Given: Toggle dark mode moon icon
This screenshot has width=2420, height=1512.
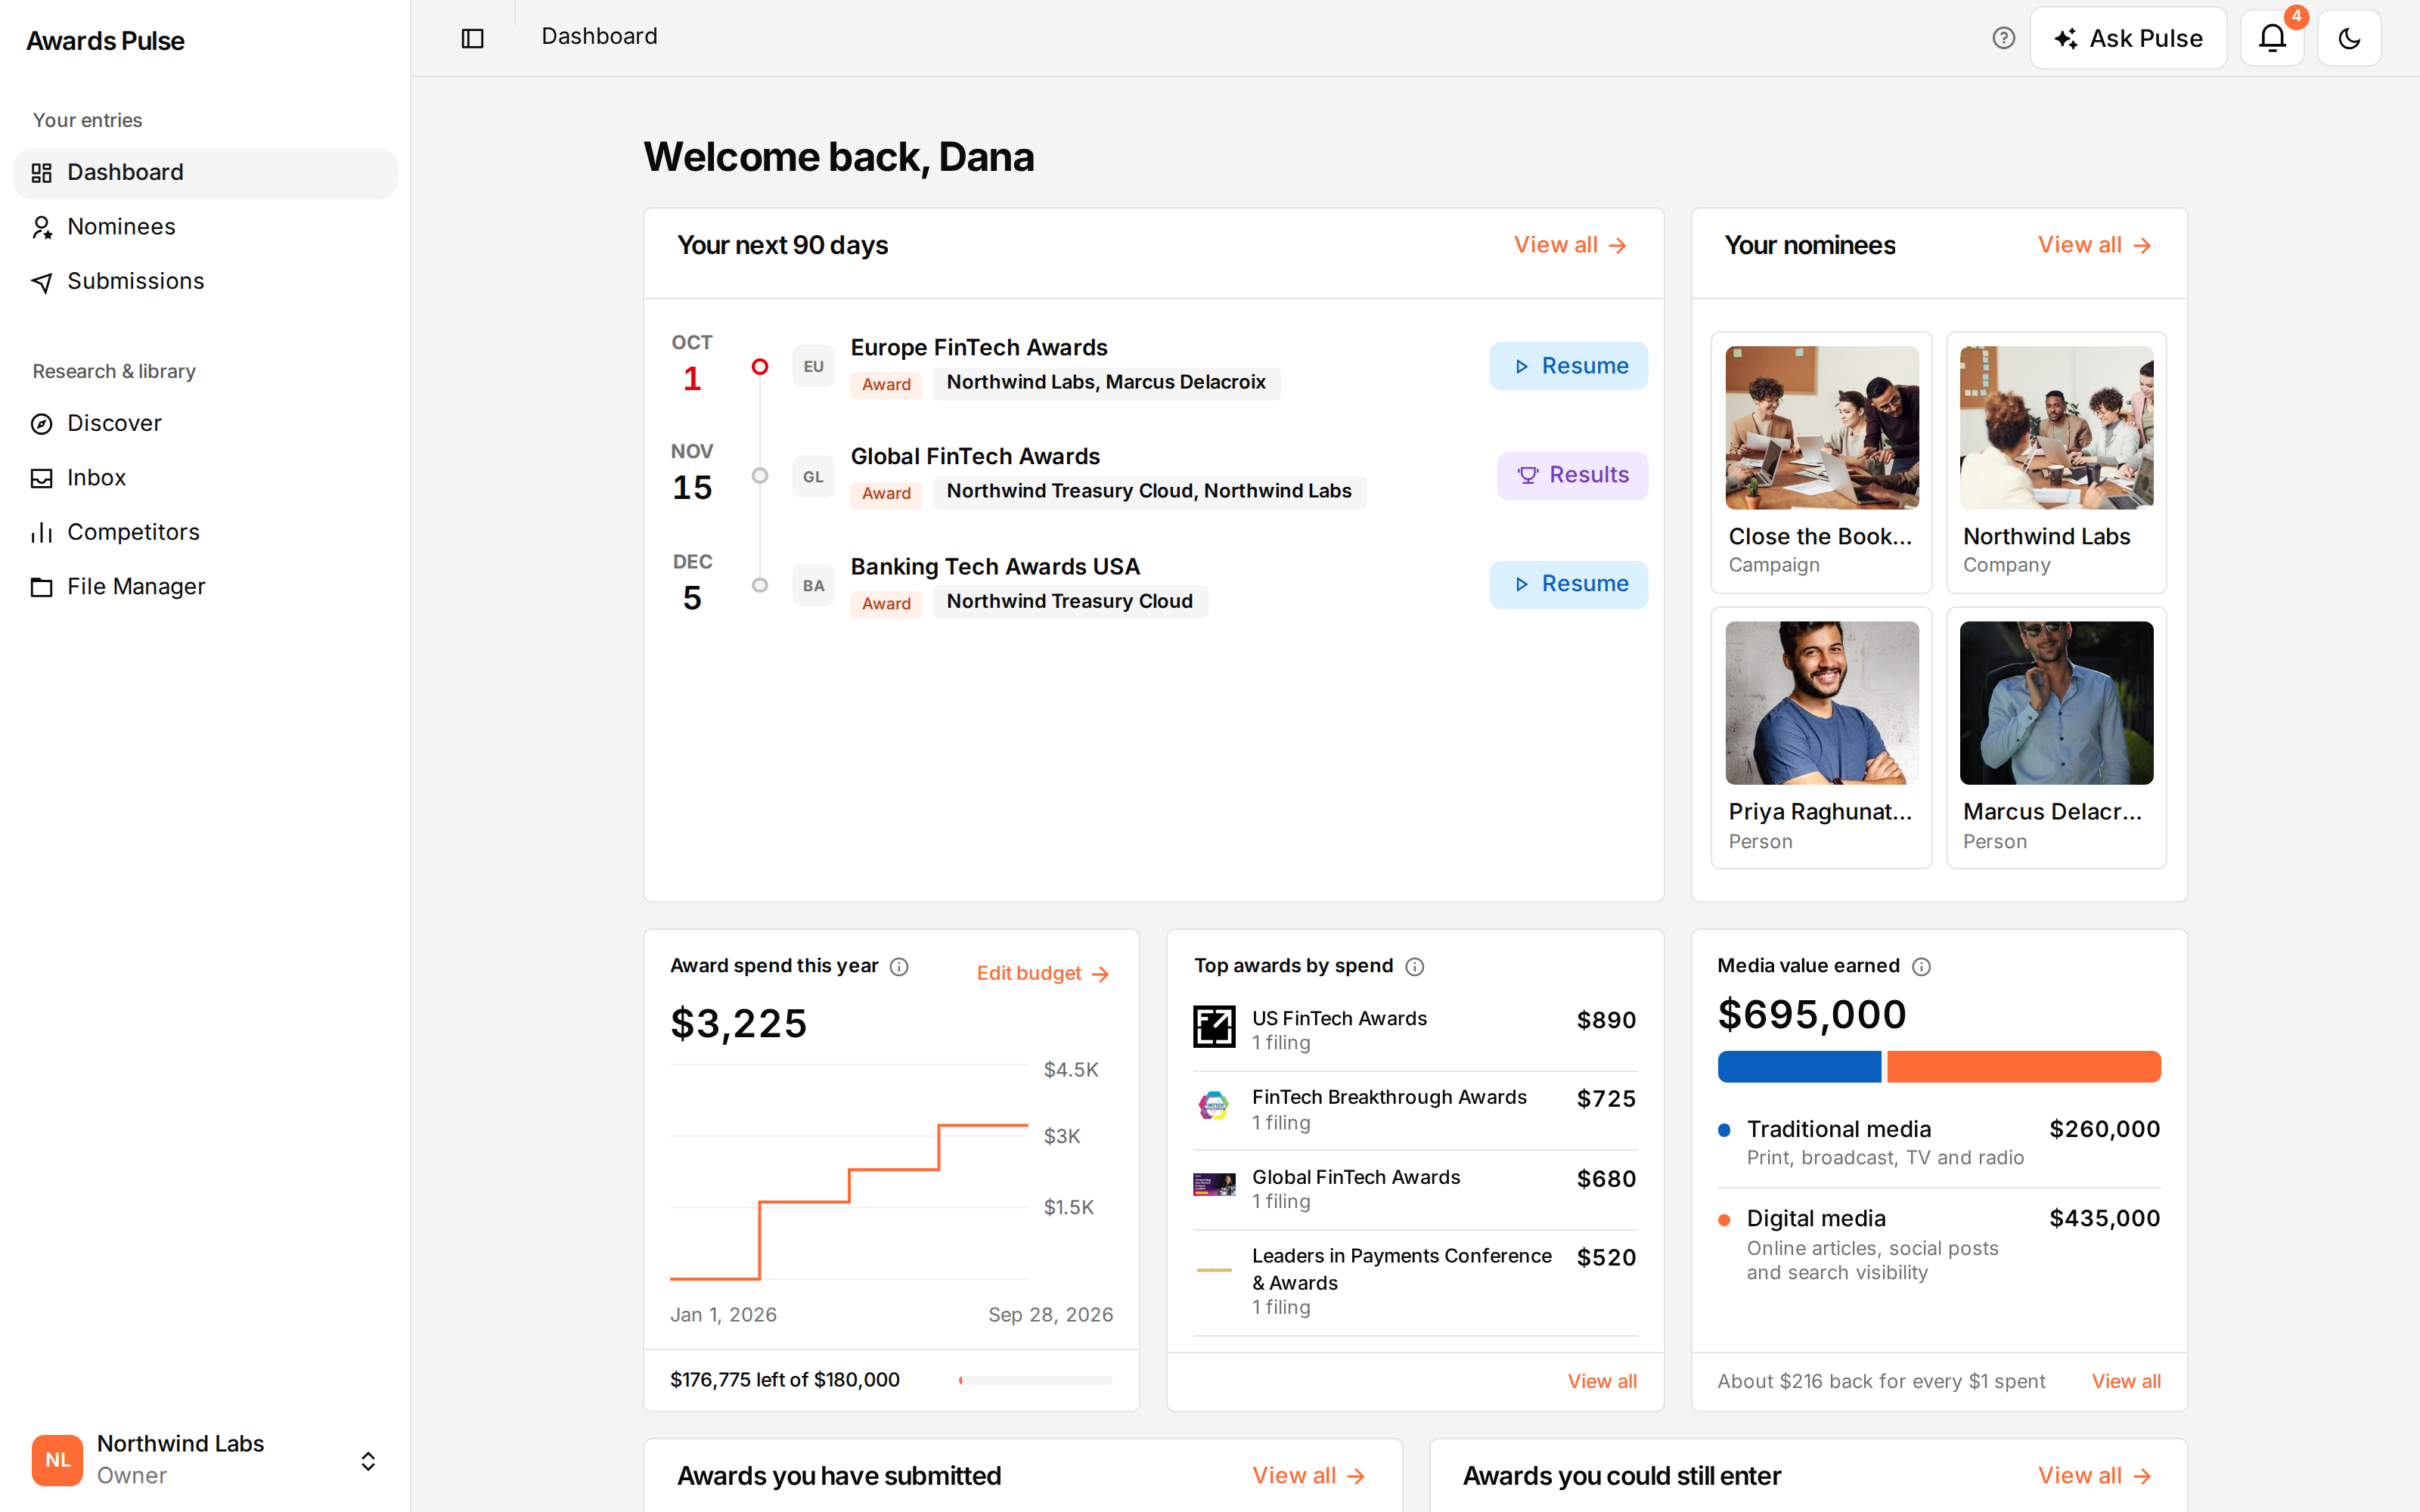Looking at the screenshot, I should 2349,38.
